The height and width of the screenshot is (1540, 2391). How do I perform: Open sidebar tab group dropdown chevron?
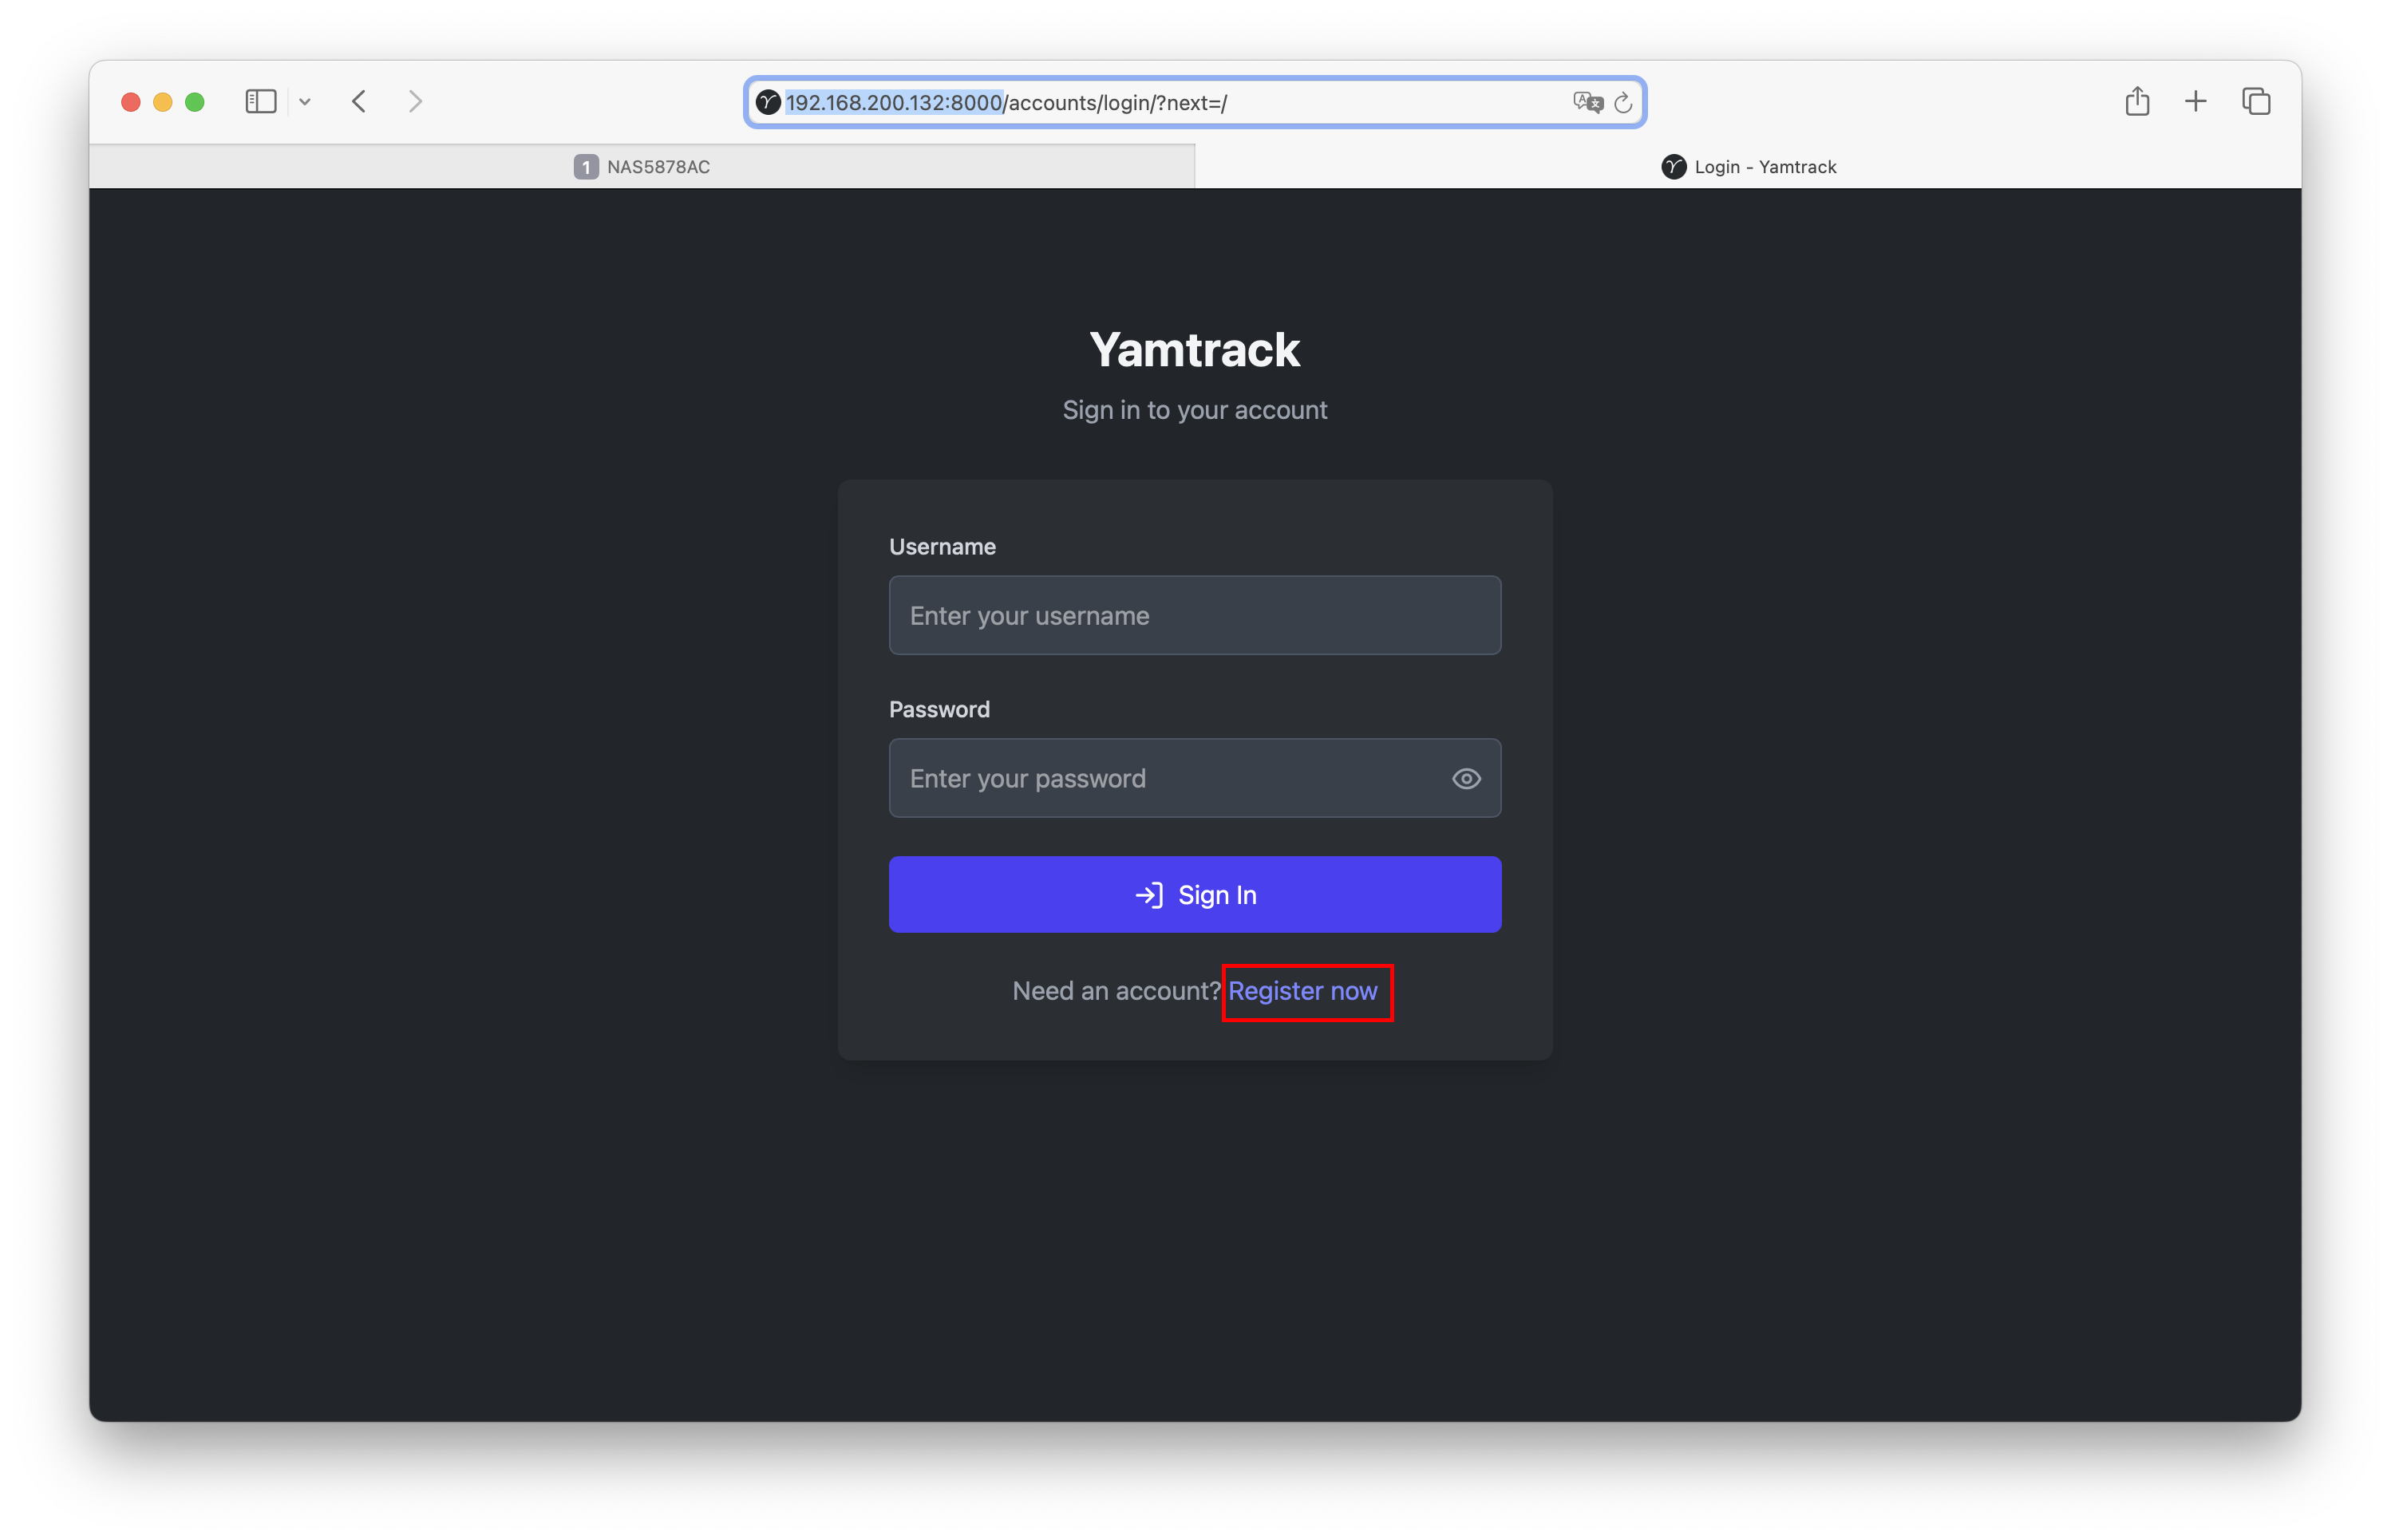[305, 102]
